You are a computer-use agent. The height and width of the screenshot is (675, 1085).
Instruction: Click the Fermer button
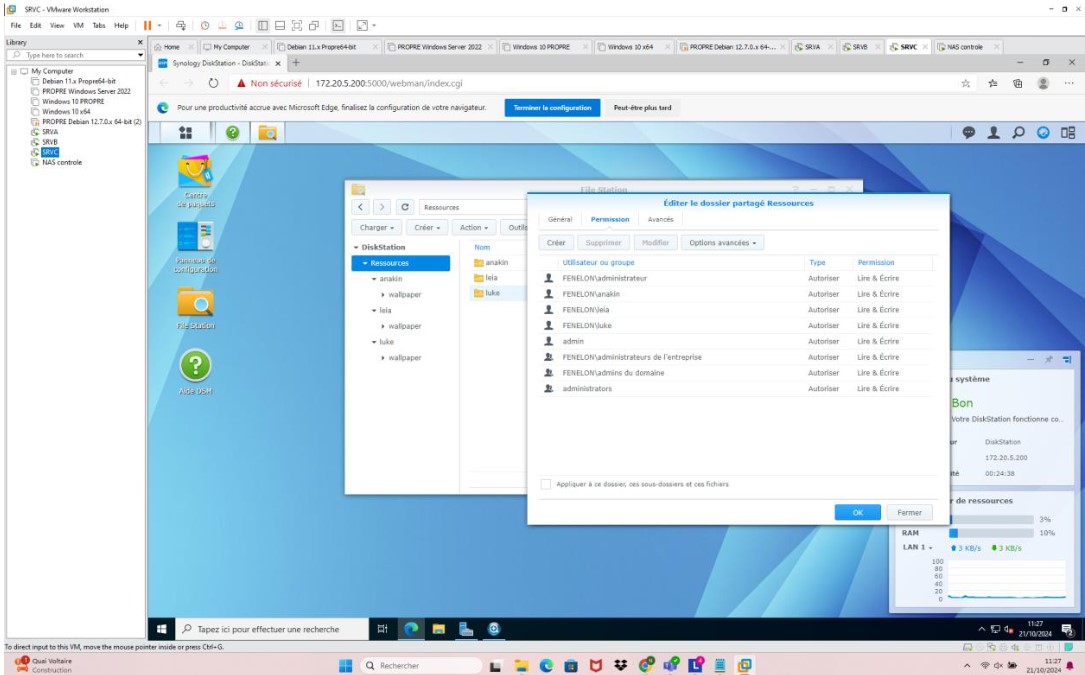(909, 512)
